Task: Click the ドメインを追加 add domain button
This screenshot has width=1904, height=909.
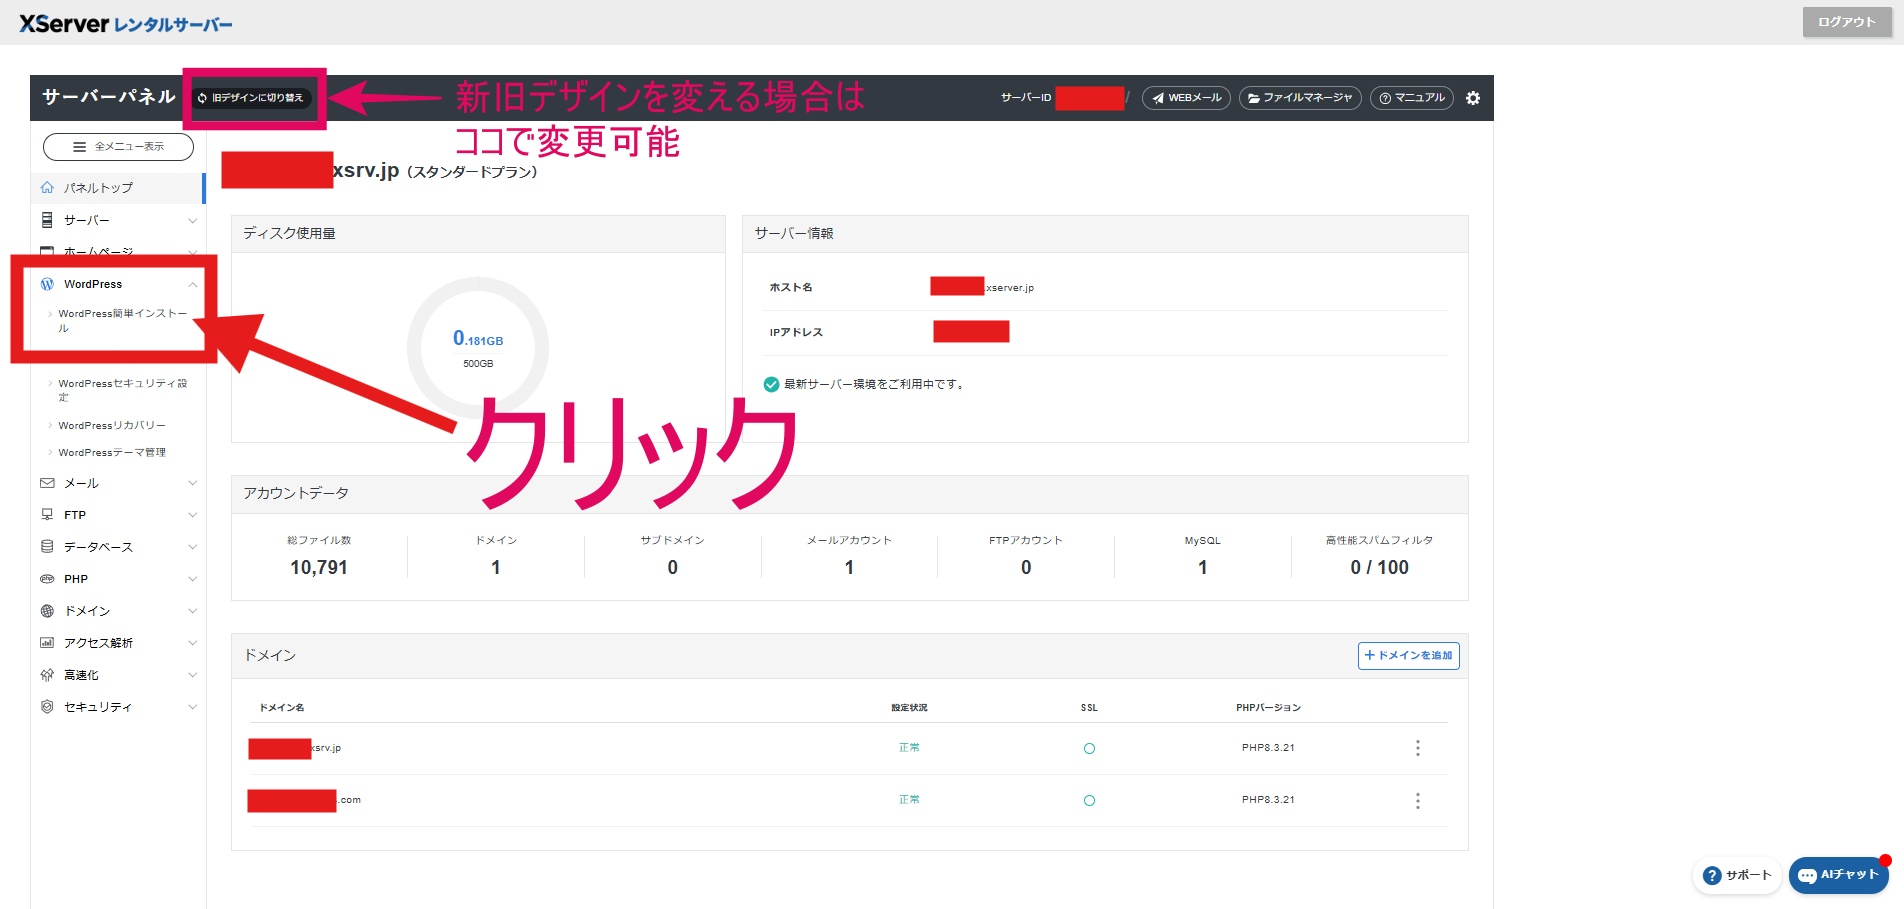Action: 1408,656
